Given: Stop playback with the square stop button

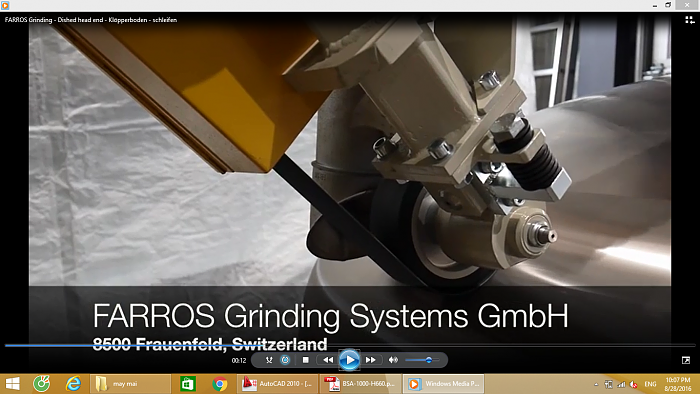Looking at the screenshot, I should [305, 360].
